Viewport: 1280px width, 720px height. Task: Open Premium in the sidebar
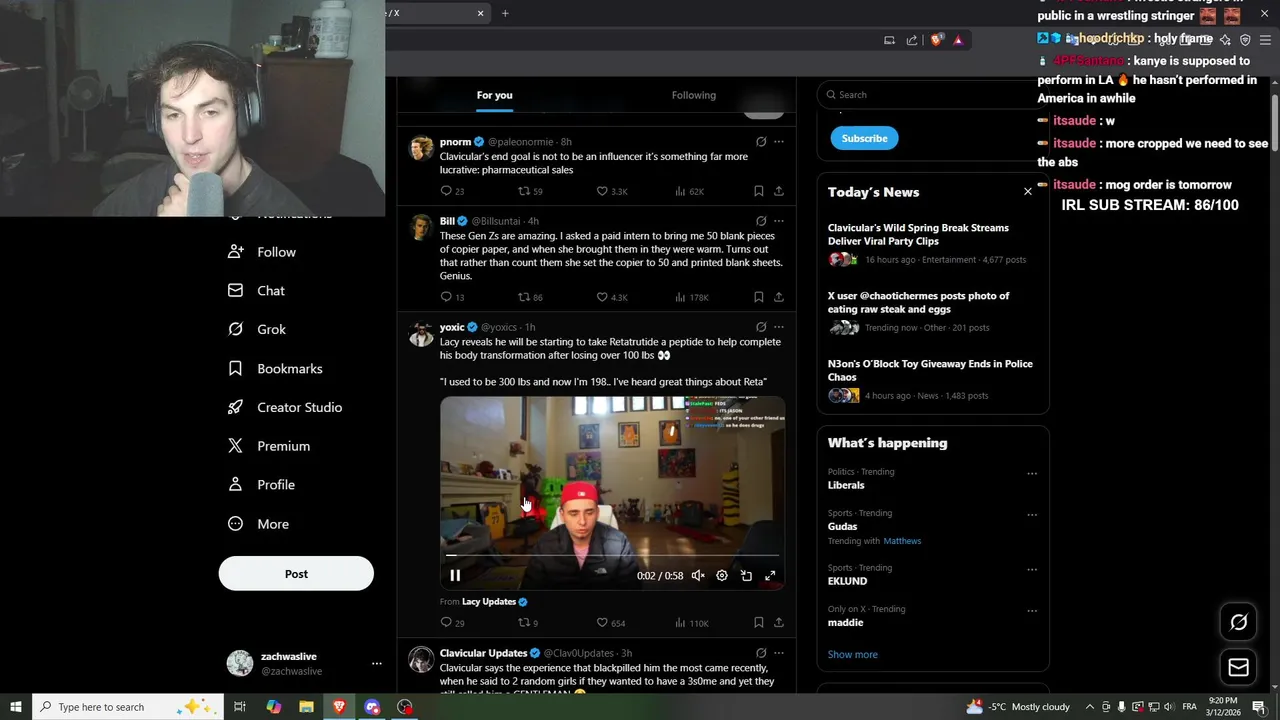click(269, 446)
